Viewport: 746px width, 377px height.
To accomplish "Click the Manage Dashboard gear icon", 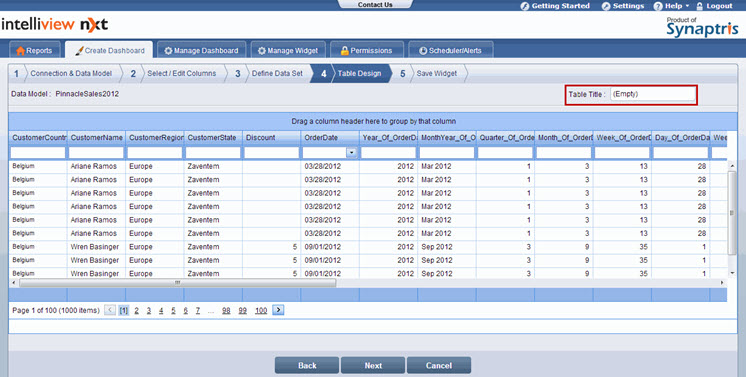I will click(x=168, y=50).
